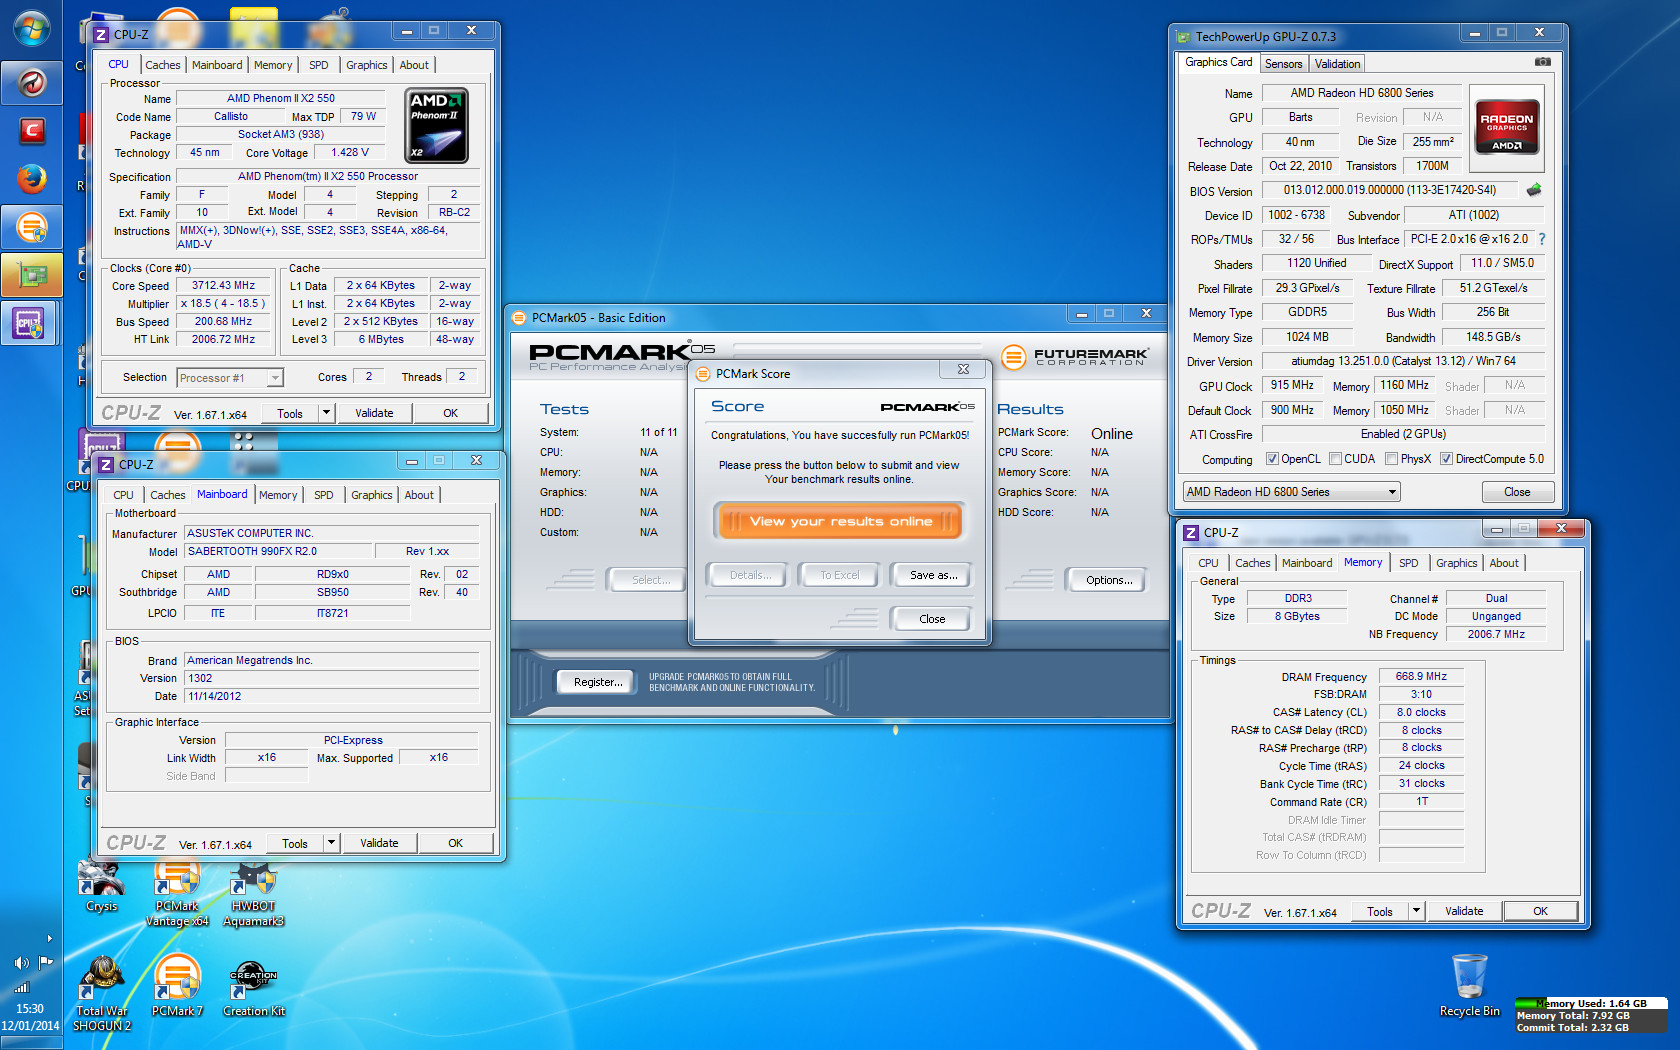Click Save as... in the PCMark Score dialog

(933, 575)
